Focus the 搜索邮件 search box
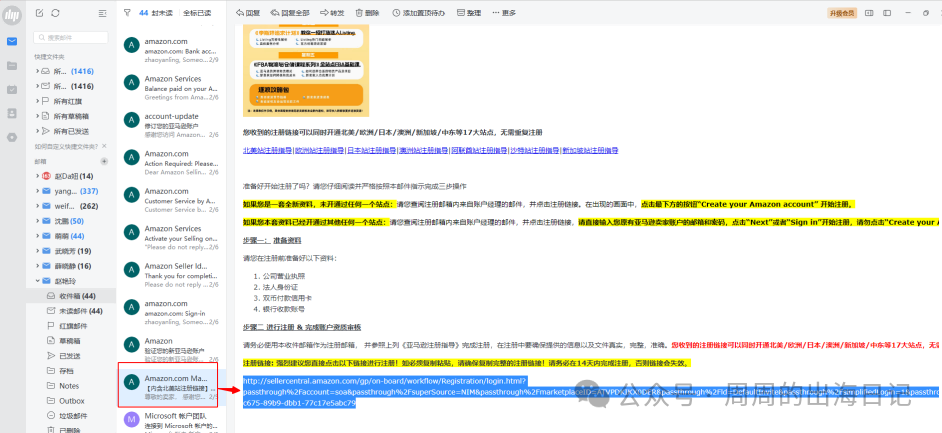This screenshot has width=942, height=433. [x=71, y=38]
